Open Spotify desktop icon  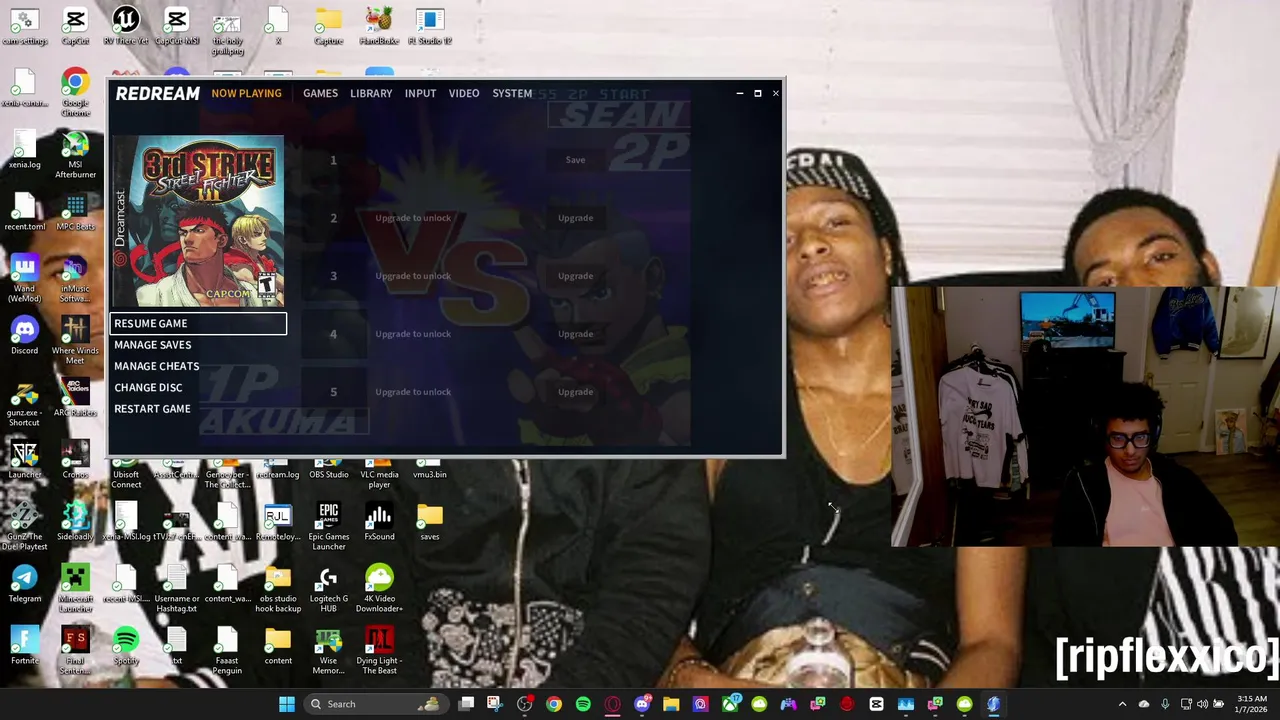[126, 645]
